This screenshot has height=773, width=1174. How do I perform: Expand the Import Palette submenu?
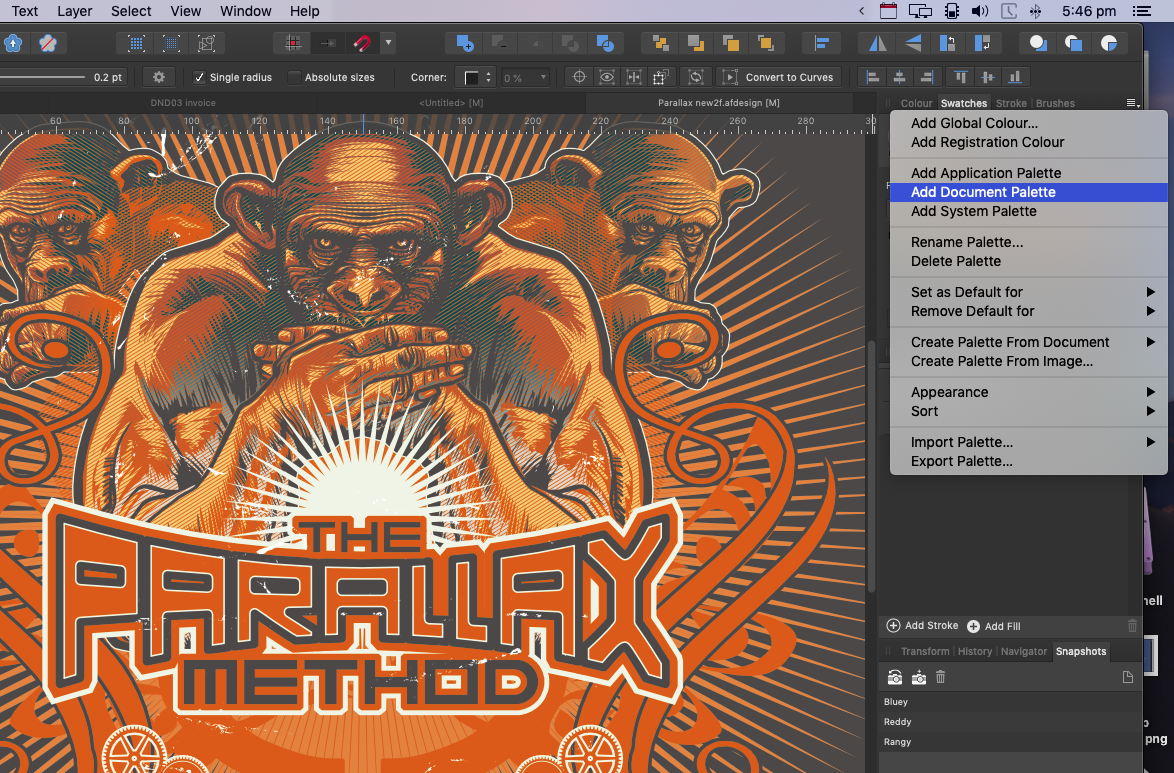pos(1029,443)
